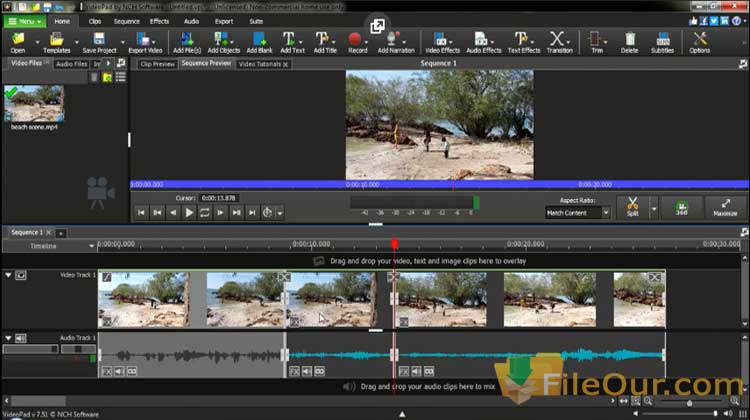Toggle Video Track 1 visibility icon
This screenshot has height=420, width=750.
pos(21,275)
